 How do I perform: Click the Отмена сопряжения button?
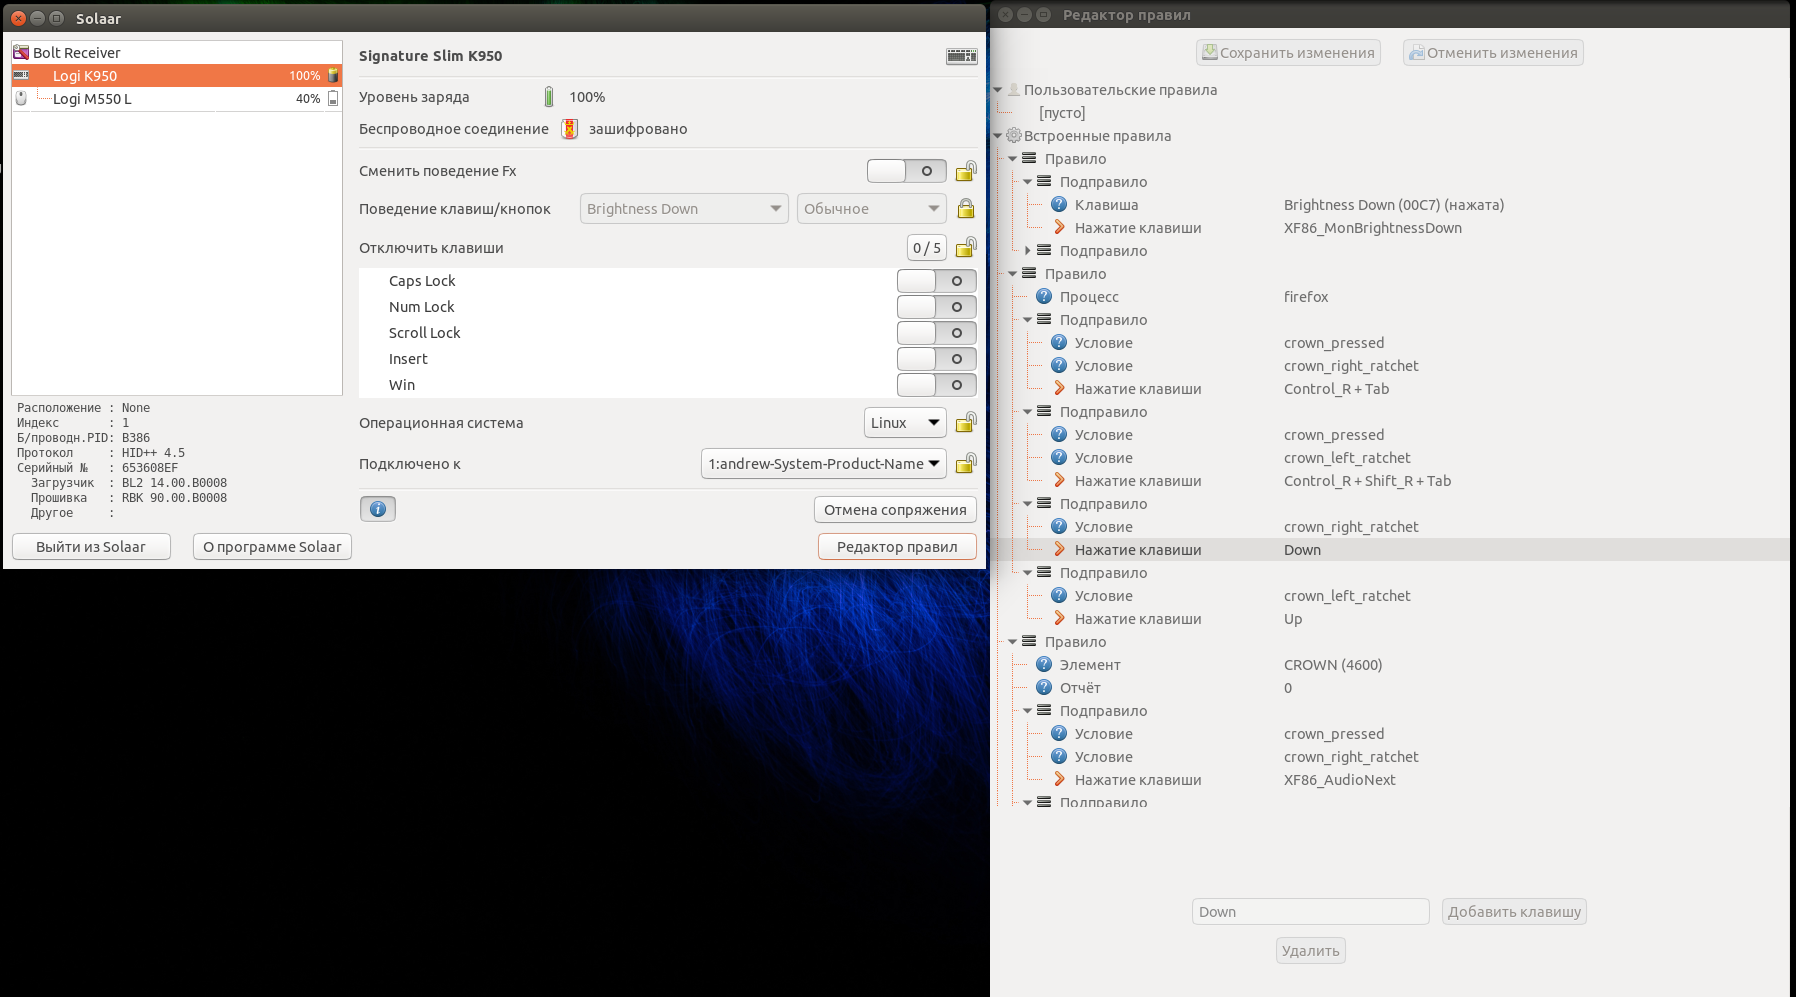pyautogui.click(x=895, y=510)
